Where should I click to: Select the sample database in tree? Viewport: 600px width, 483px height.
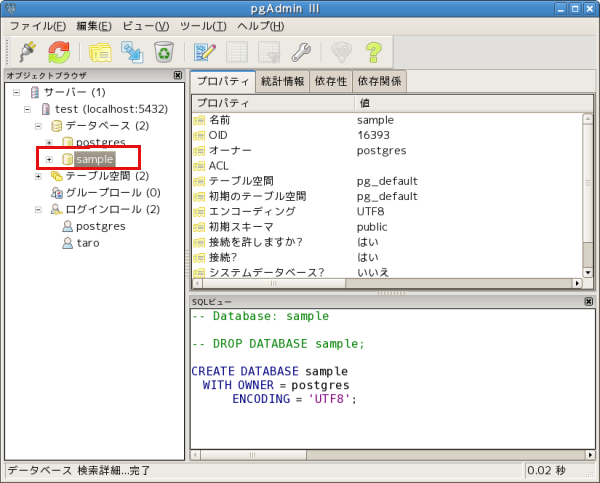95,159
